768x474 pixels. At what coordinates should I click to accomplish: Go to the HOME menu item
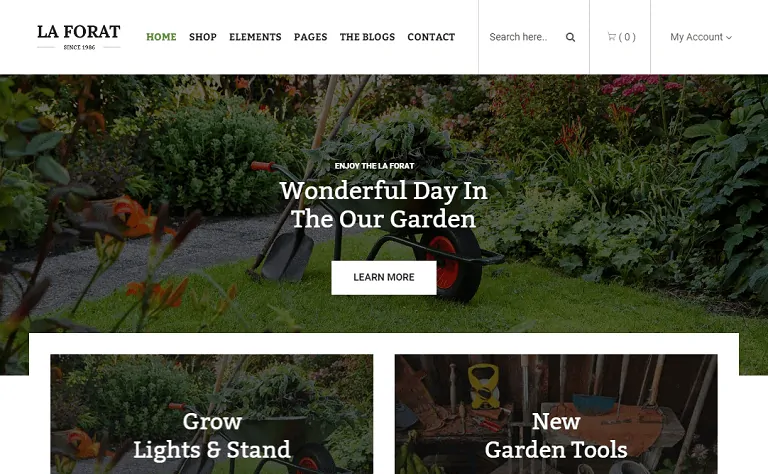tap(161, 37)
